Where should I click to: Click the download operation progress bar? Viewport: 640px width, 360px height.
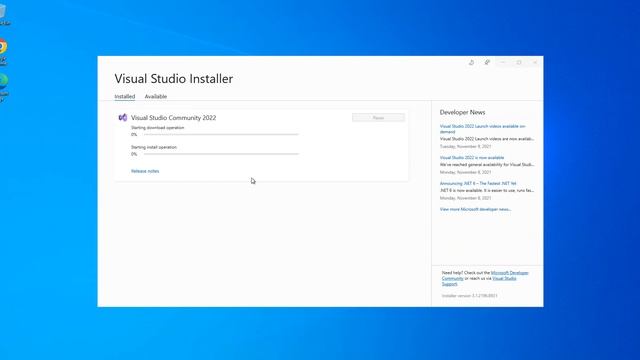221,134
